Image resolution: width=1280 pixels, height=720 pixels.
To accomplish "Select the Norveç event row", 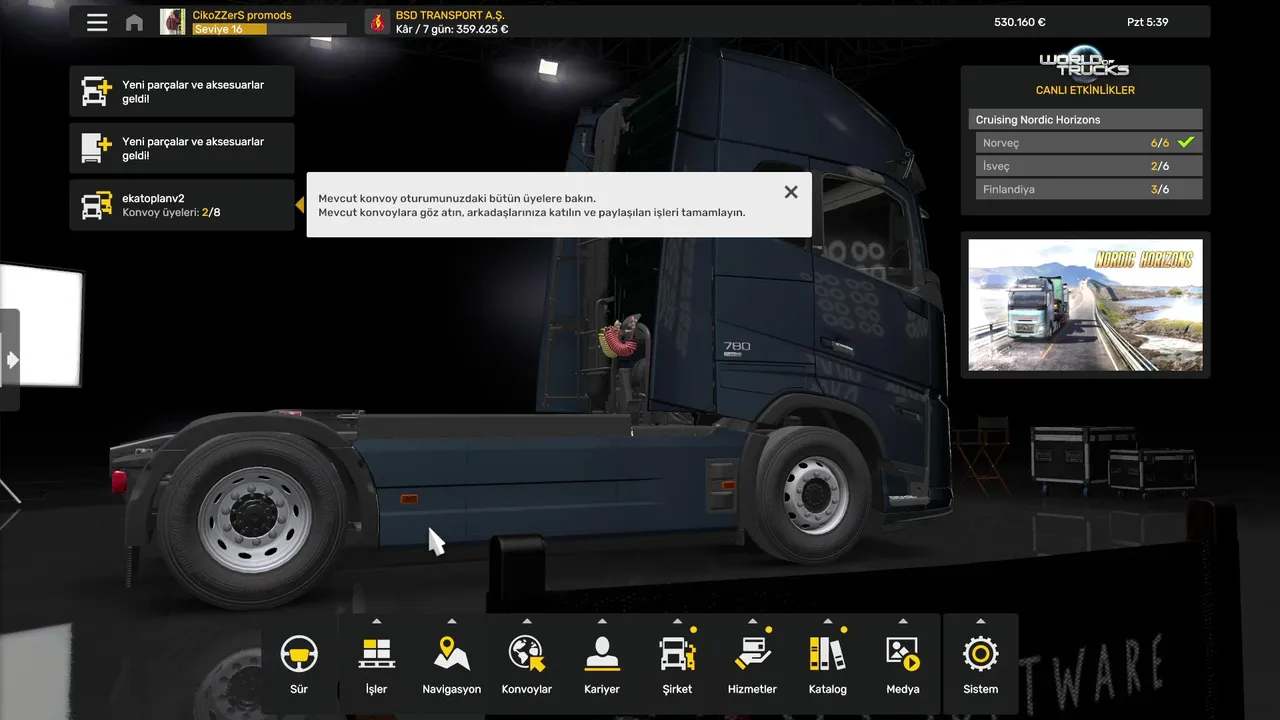I will pyautogui.click(x=1089, y=143).
